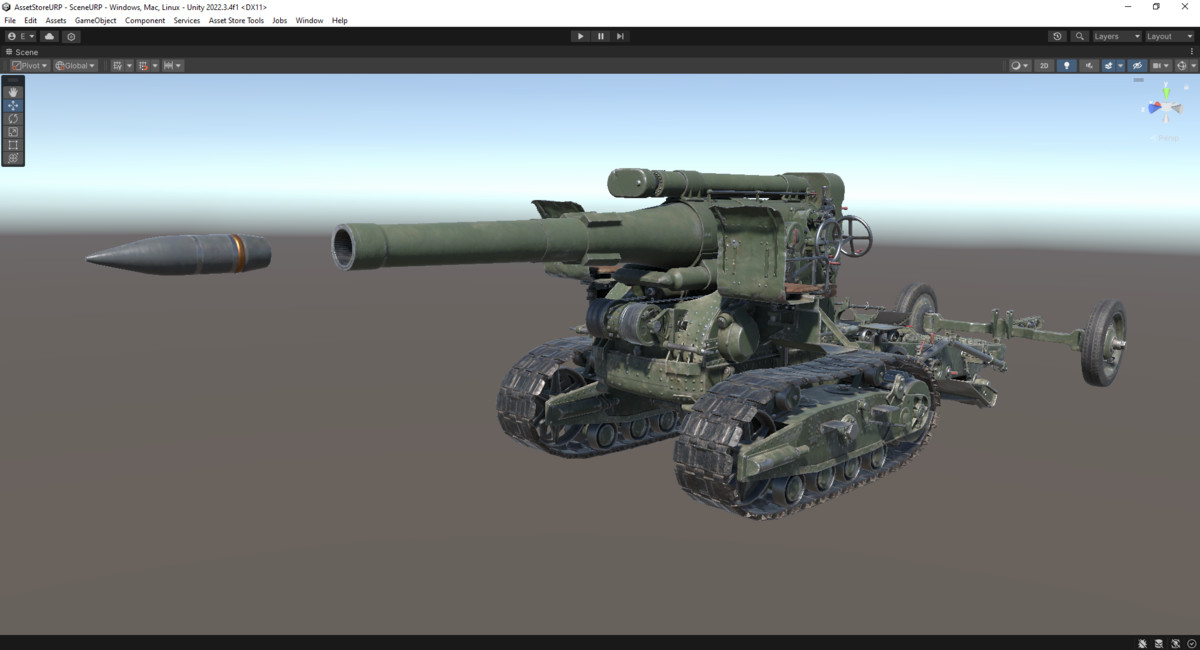Viewport: 1200px width, 650px height.
Task: Toggle 2D view mode in Scene view
Action: click(1043, 65)
